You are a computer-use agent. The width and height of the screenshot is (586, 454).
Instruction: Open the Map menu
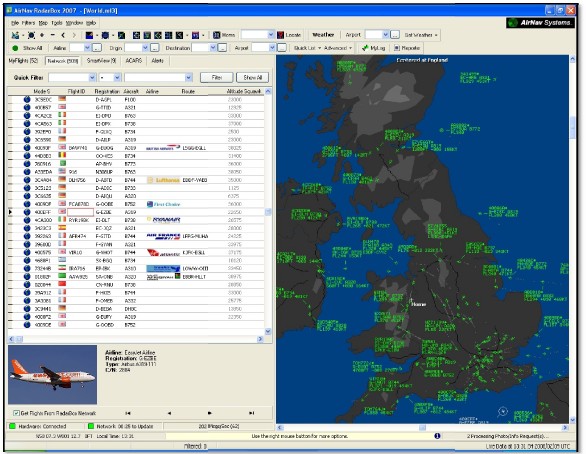(43, 23)
